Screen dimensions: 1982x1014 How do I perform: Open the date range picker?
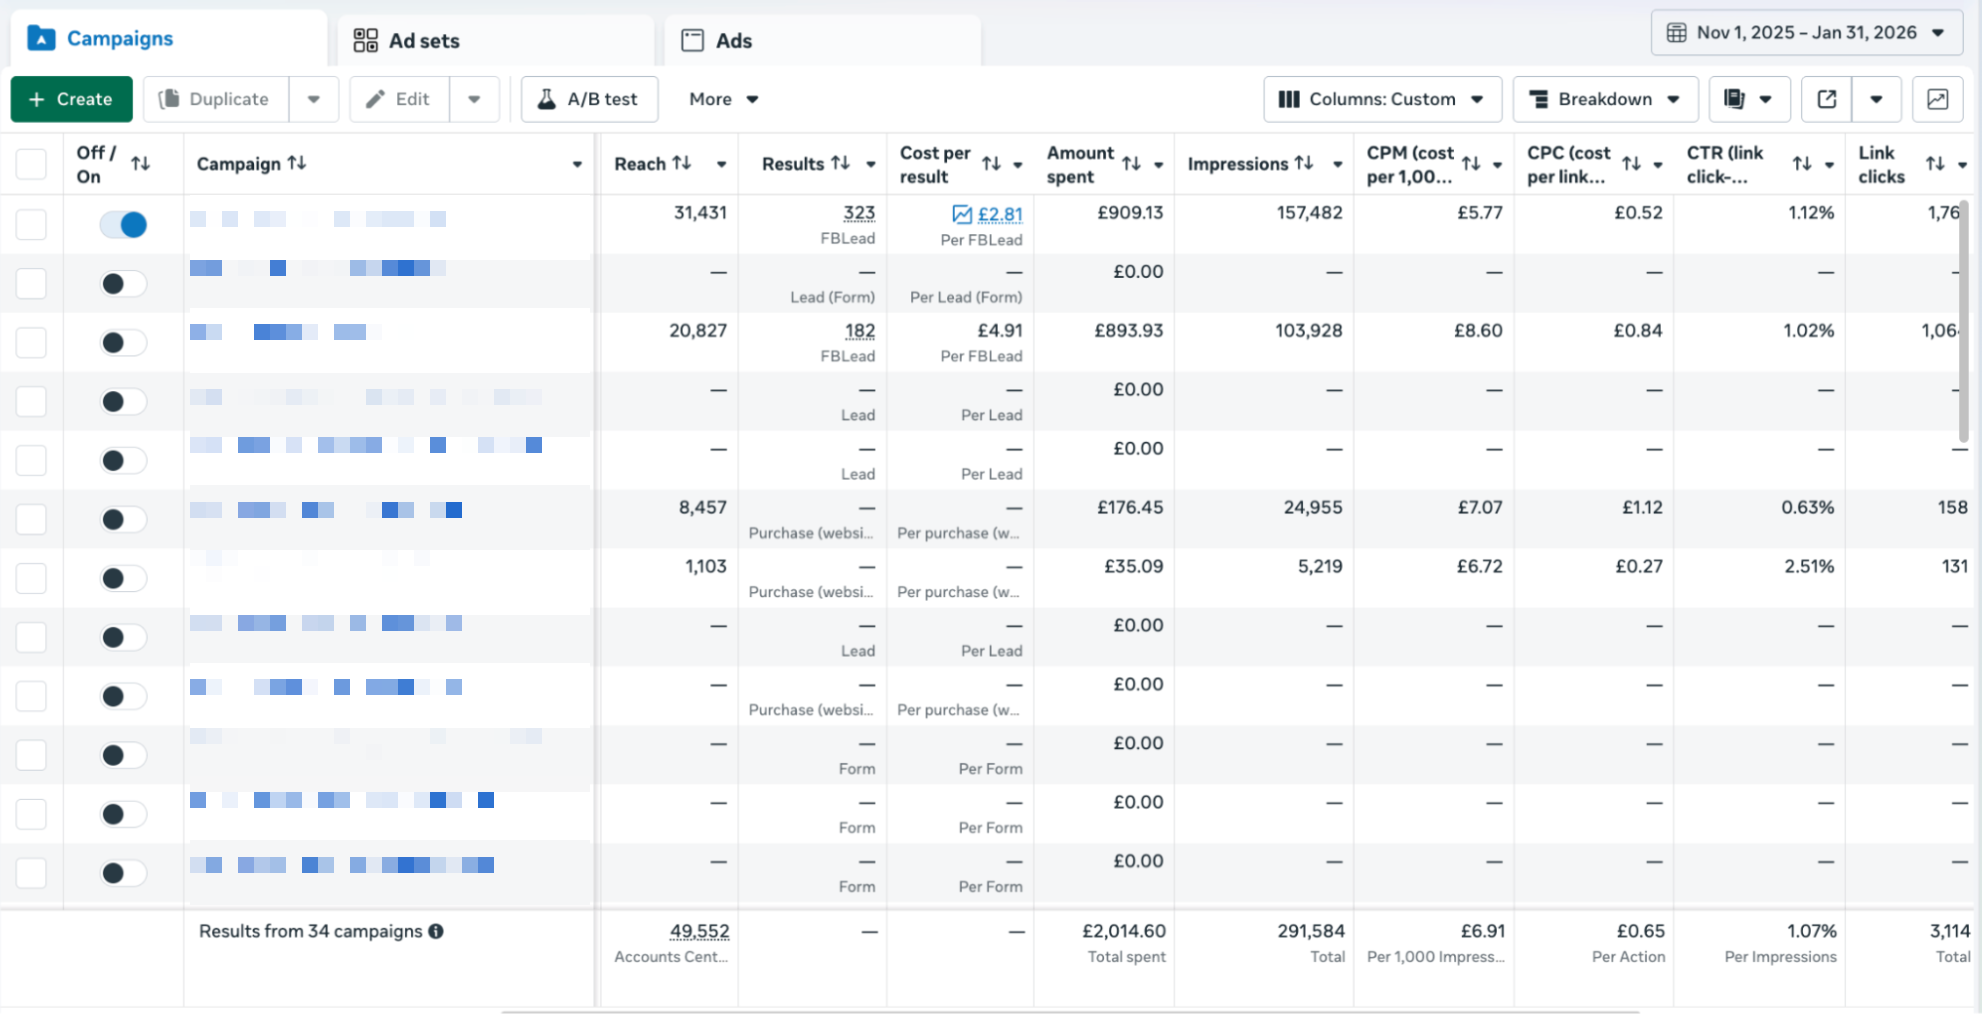coord(1807,33)
